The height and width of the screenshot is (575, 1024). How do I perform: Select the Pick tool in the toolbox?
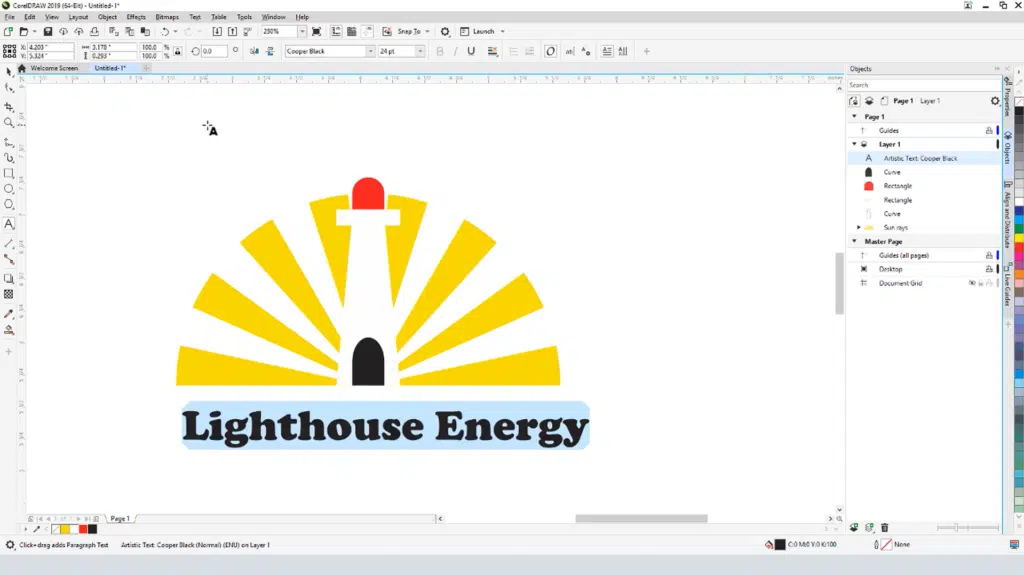(8, 71)
